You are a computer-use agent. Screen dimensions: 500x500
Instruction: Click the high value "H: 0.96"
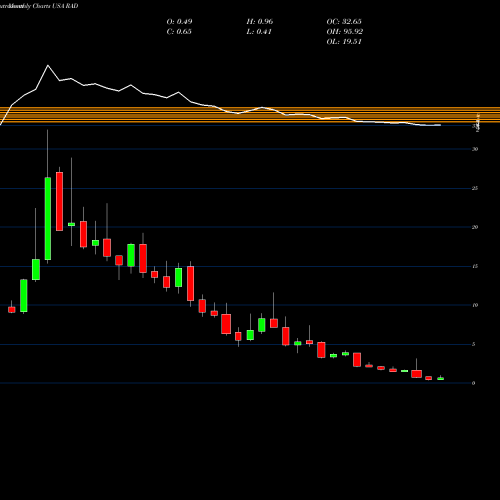pyautogui.click(x=260, y=22)
